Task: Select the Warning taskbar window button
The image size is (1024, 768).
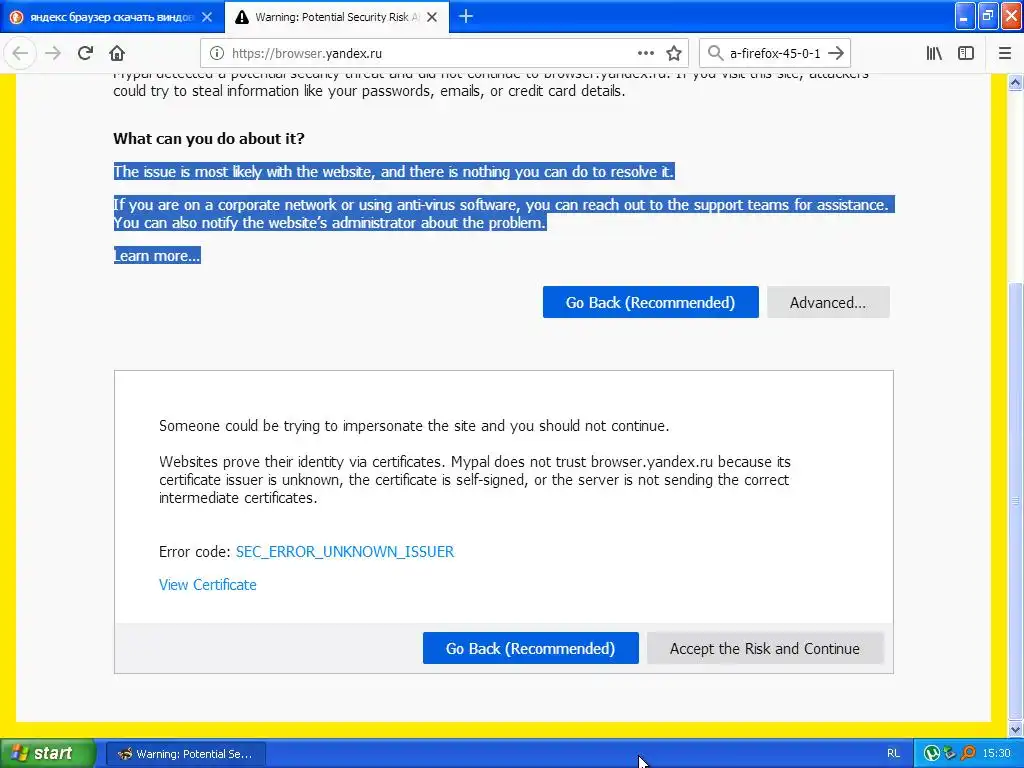Action: coord(185,754)
